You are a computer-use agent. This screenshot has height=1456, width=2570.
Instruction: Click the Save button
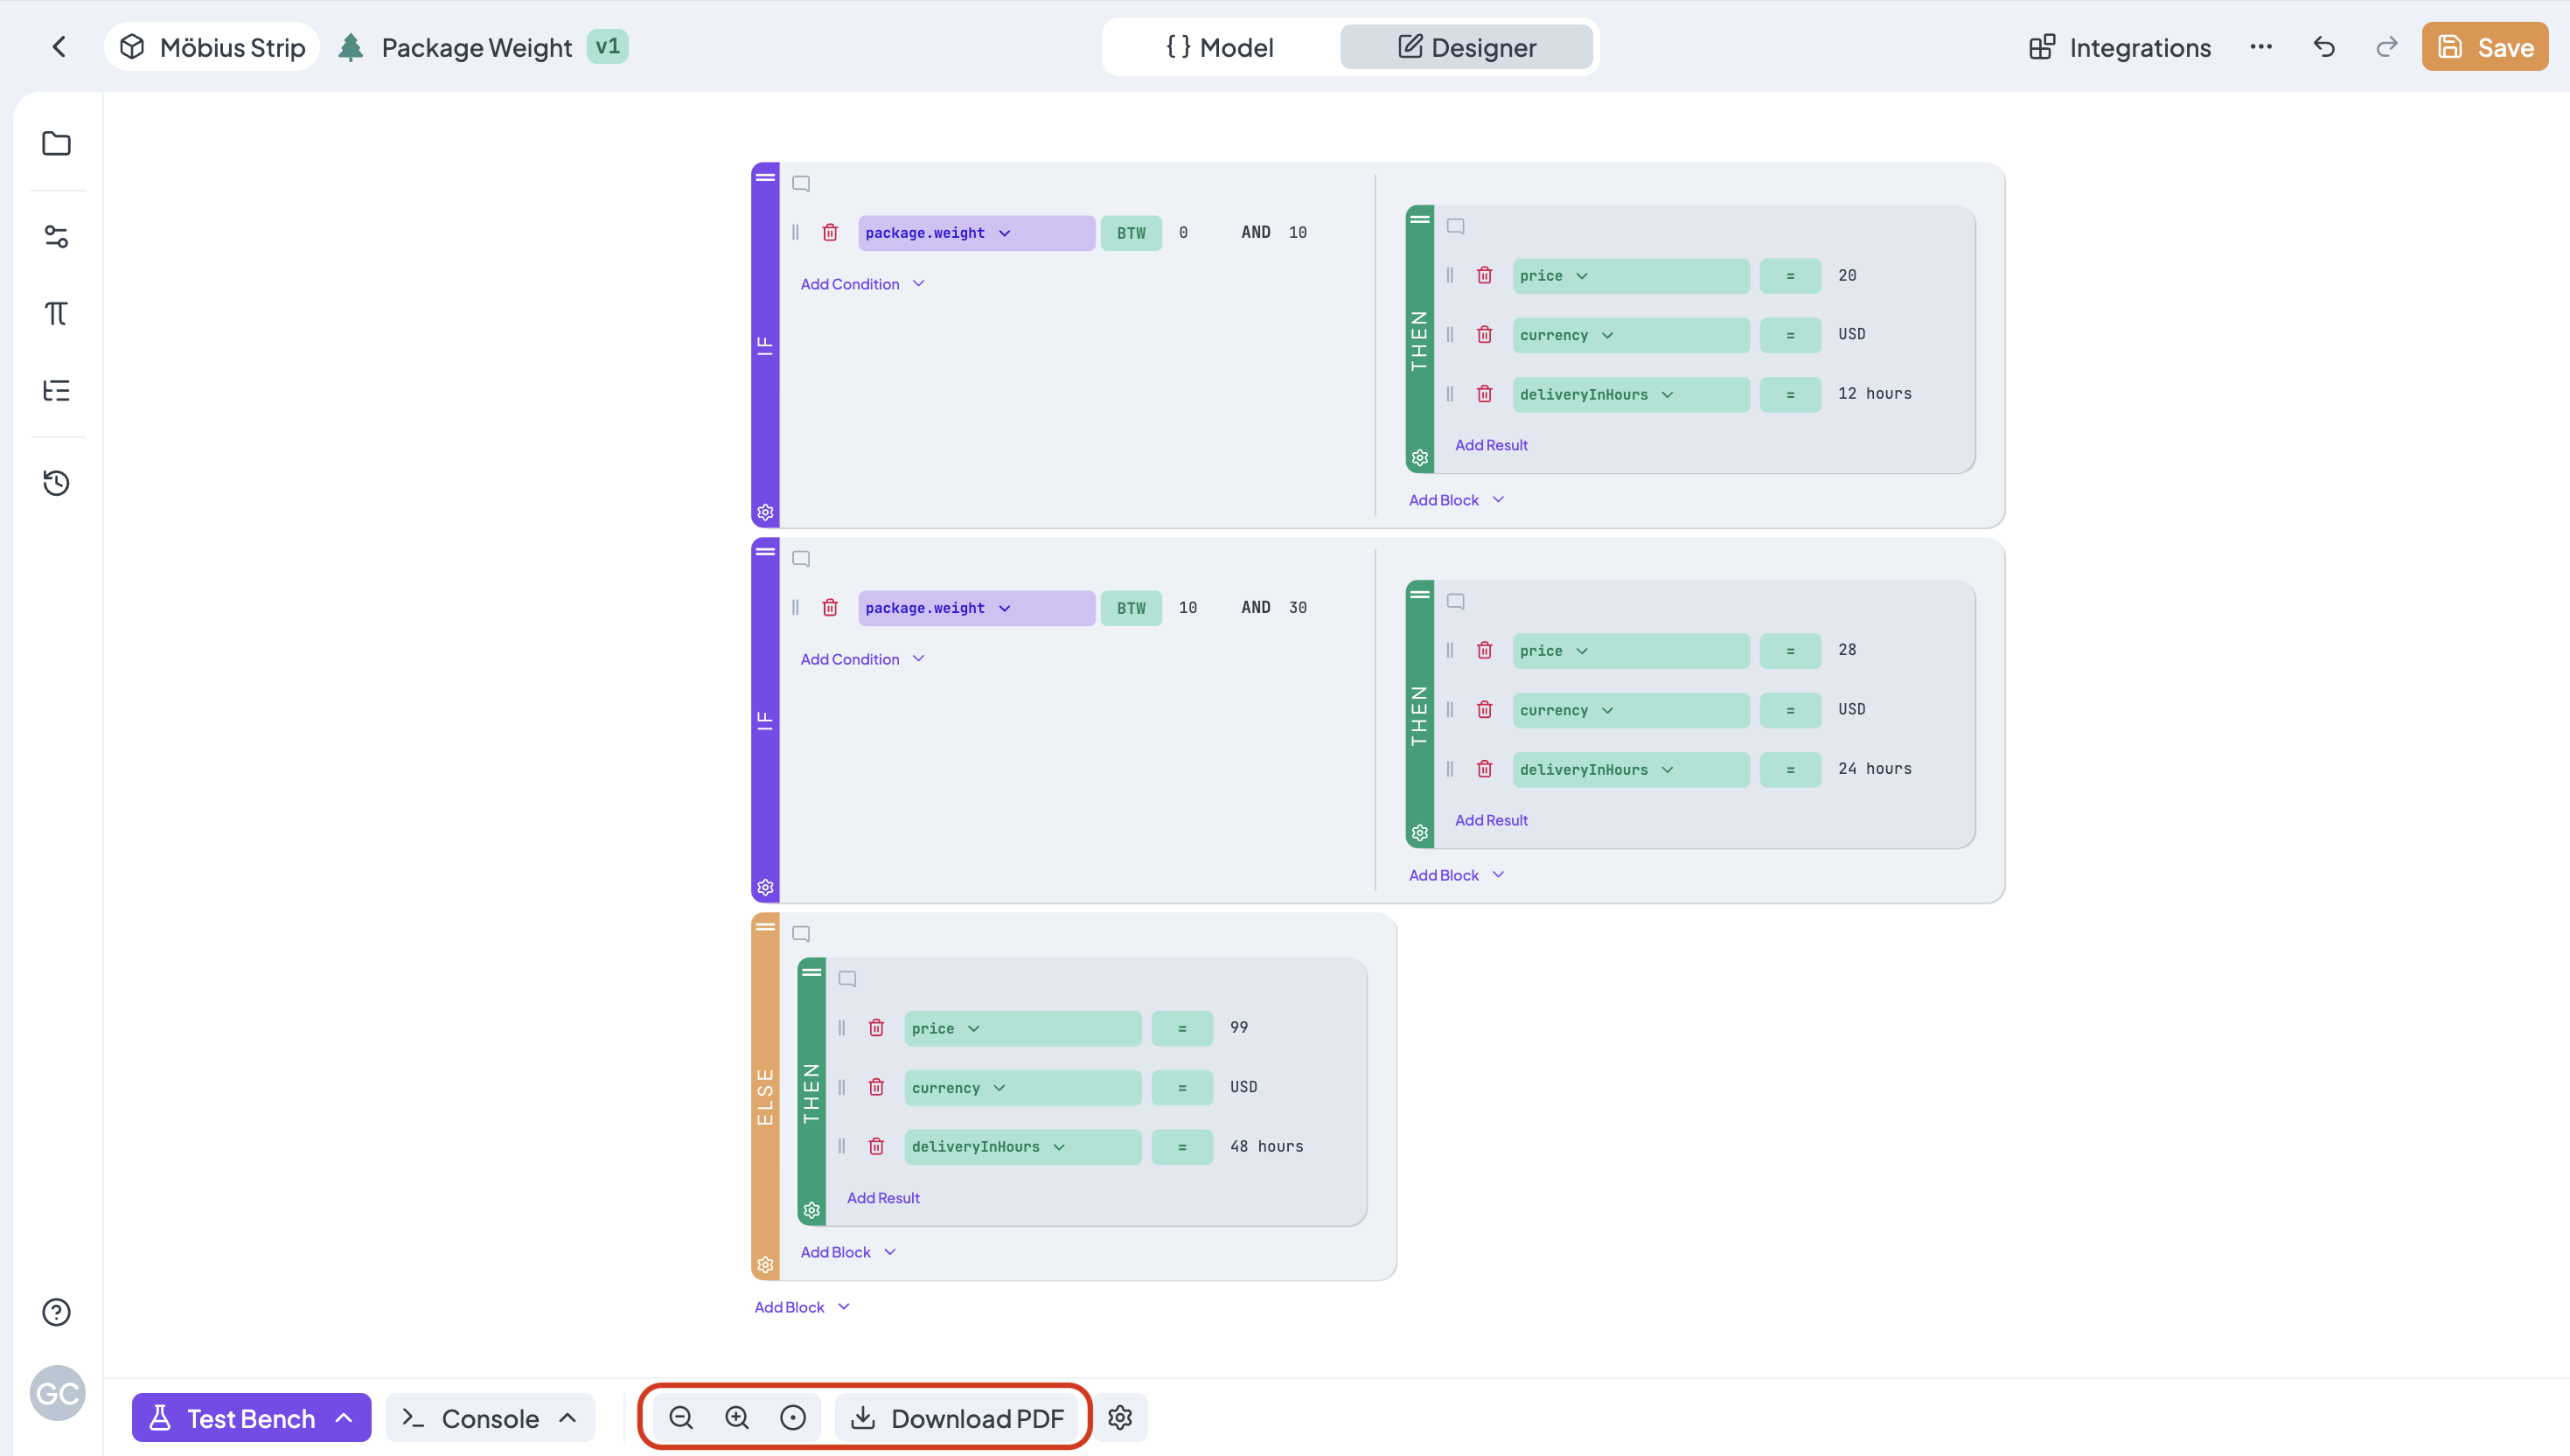click(x=2484, y=47)
